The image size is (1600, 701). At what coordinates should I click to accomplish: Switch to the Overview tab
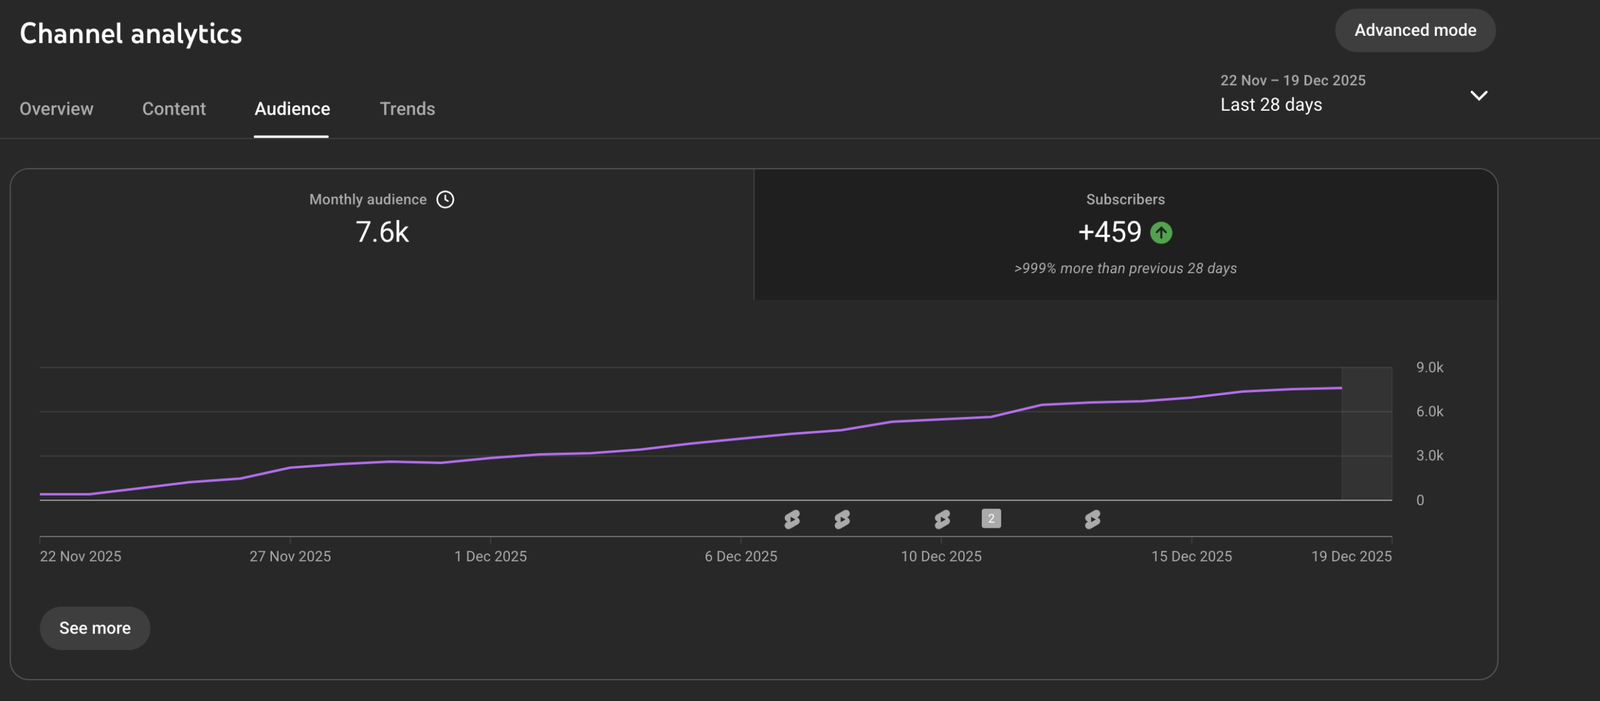point(56,109)
